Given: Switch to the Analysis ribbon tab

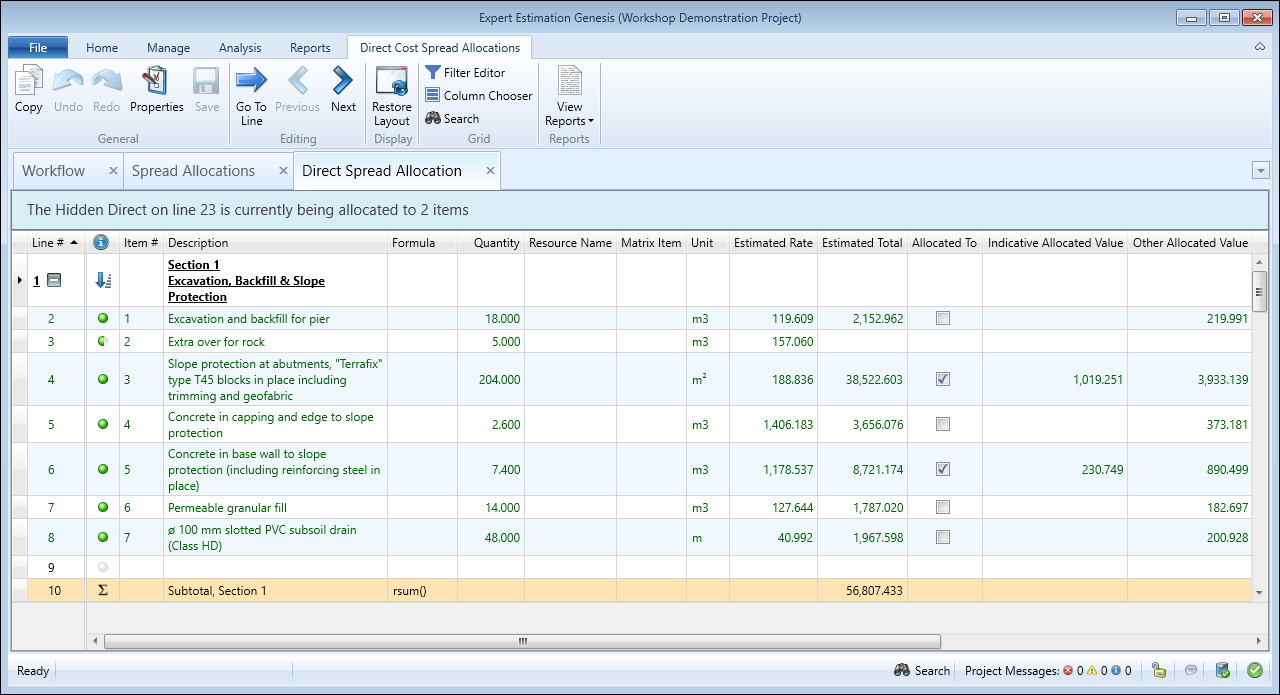Looking at the screenshot, I should 239,48.
